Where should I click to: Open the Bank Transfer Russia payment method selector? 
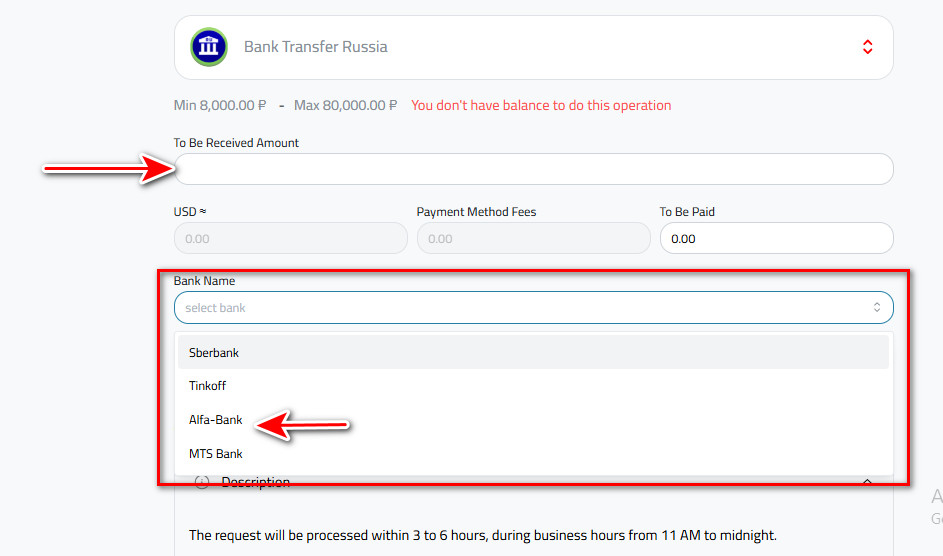pyautogui.click(x=533, y=47)
